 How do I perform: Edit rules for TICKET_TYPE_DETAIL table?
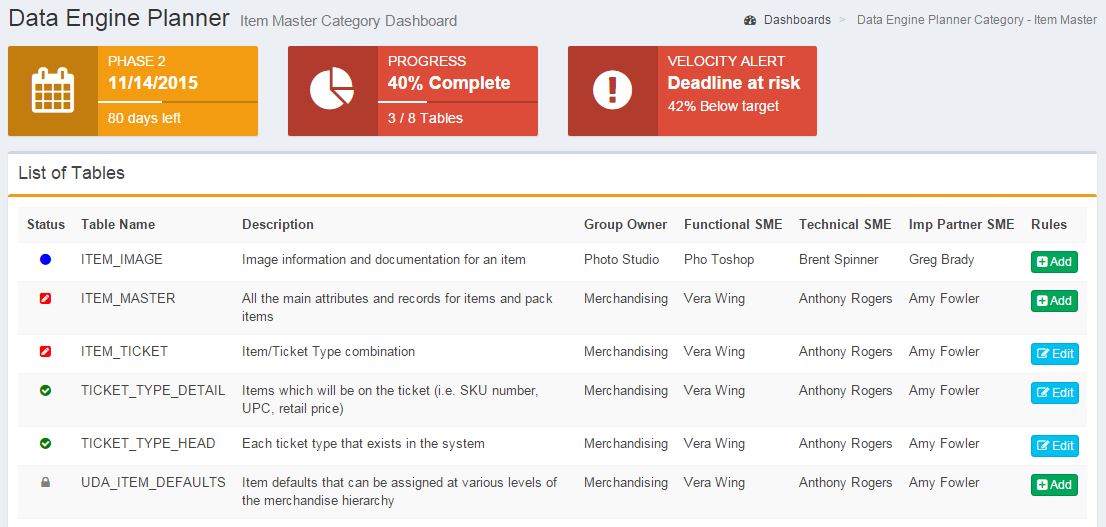[1055, 393]
